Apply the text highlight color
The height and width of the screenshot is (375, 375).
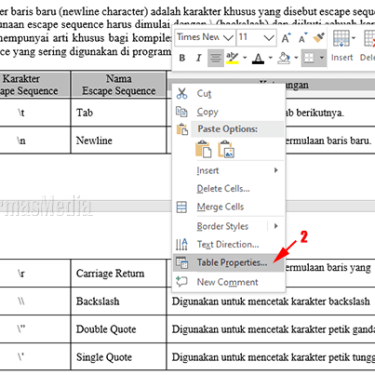(x=232, y=58)
